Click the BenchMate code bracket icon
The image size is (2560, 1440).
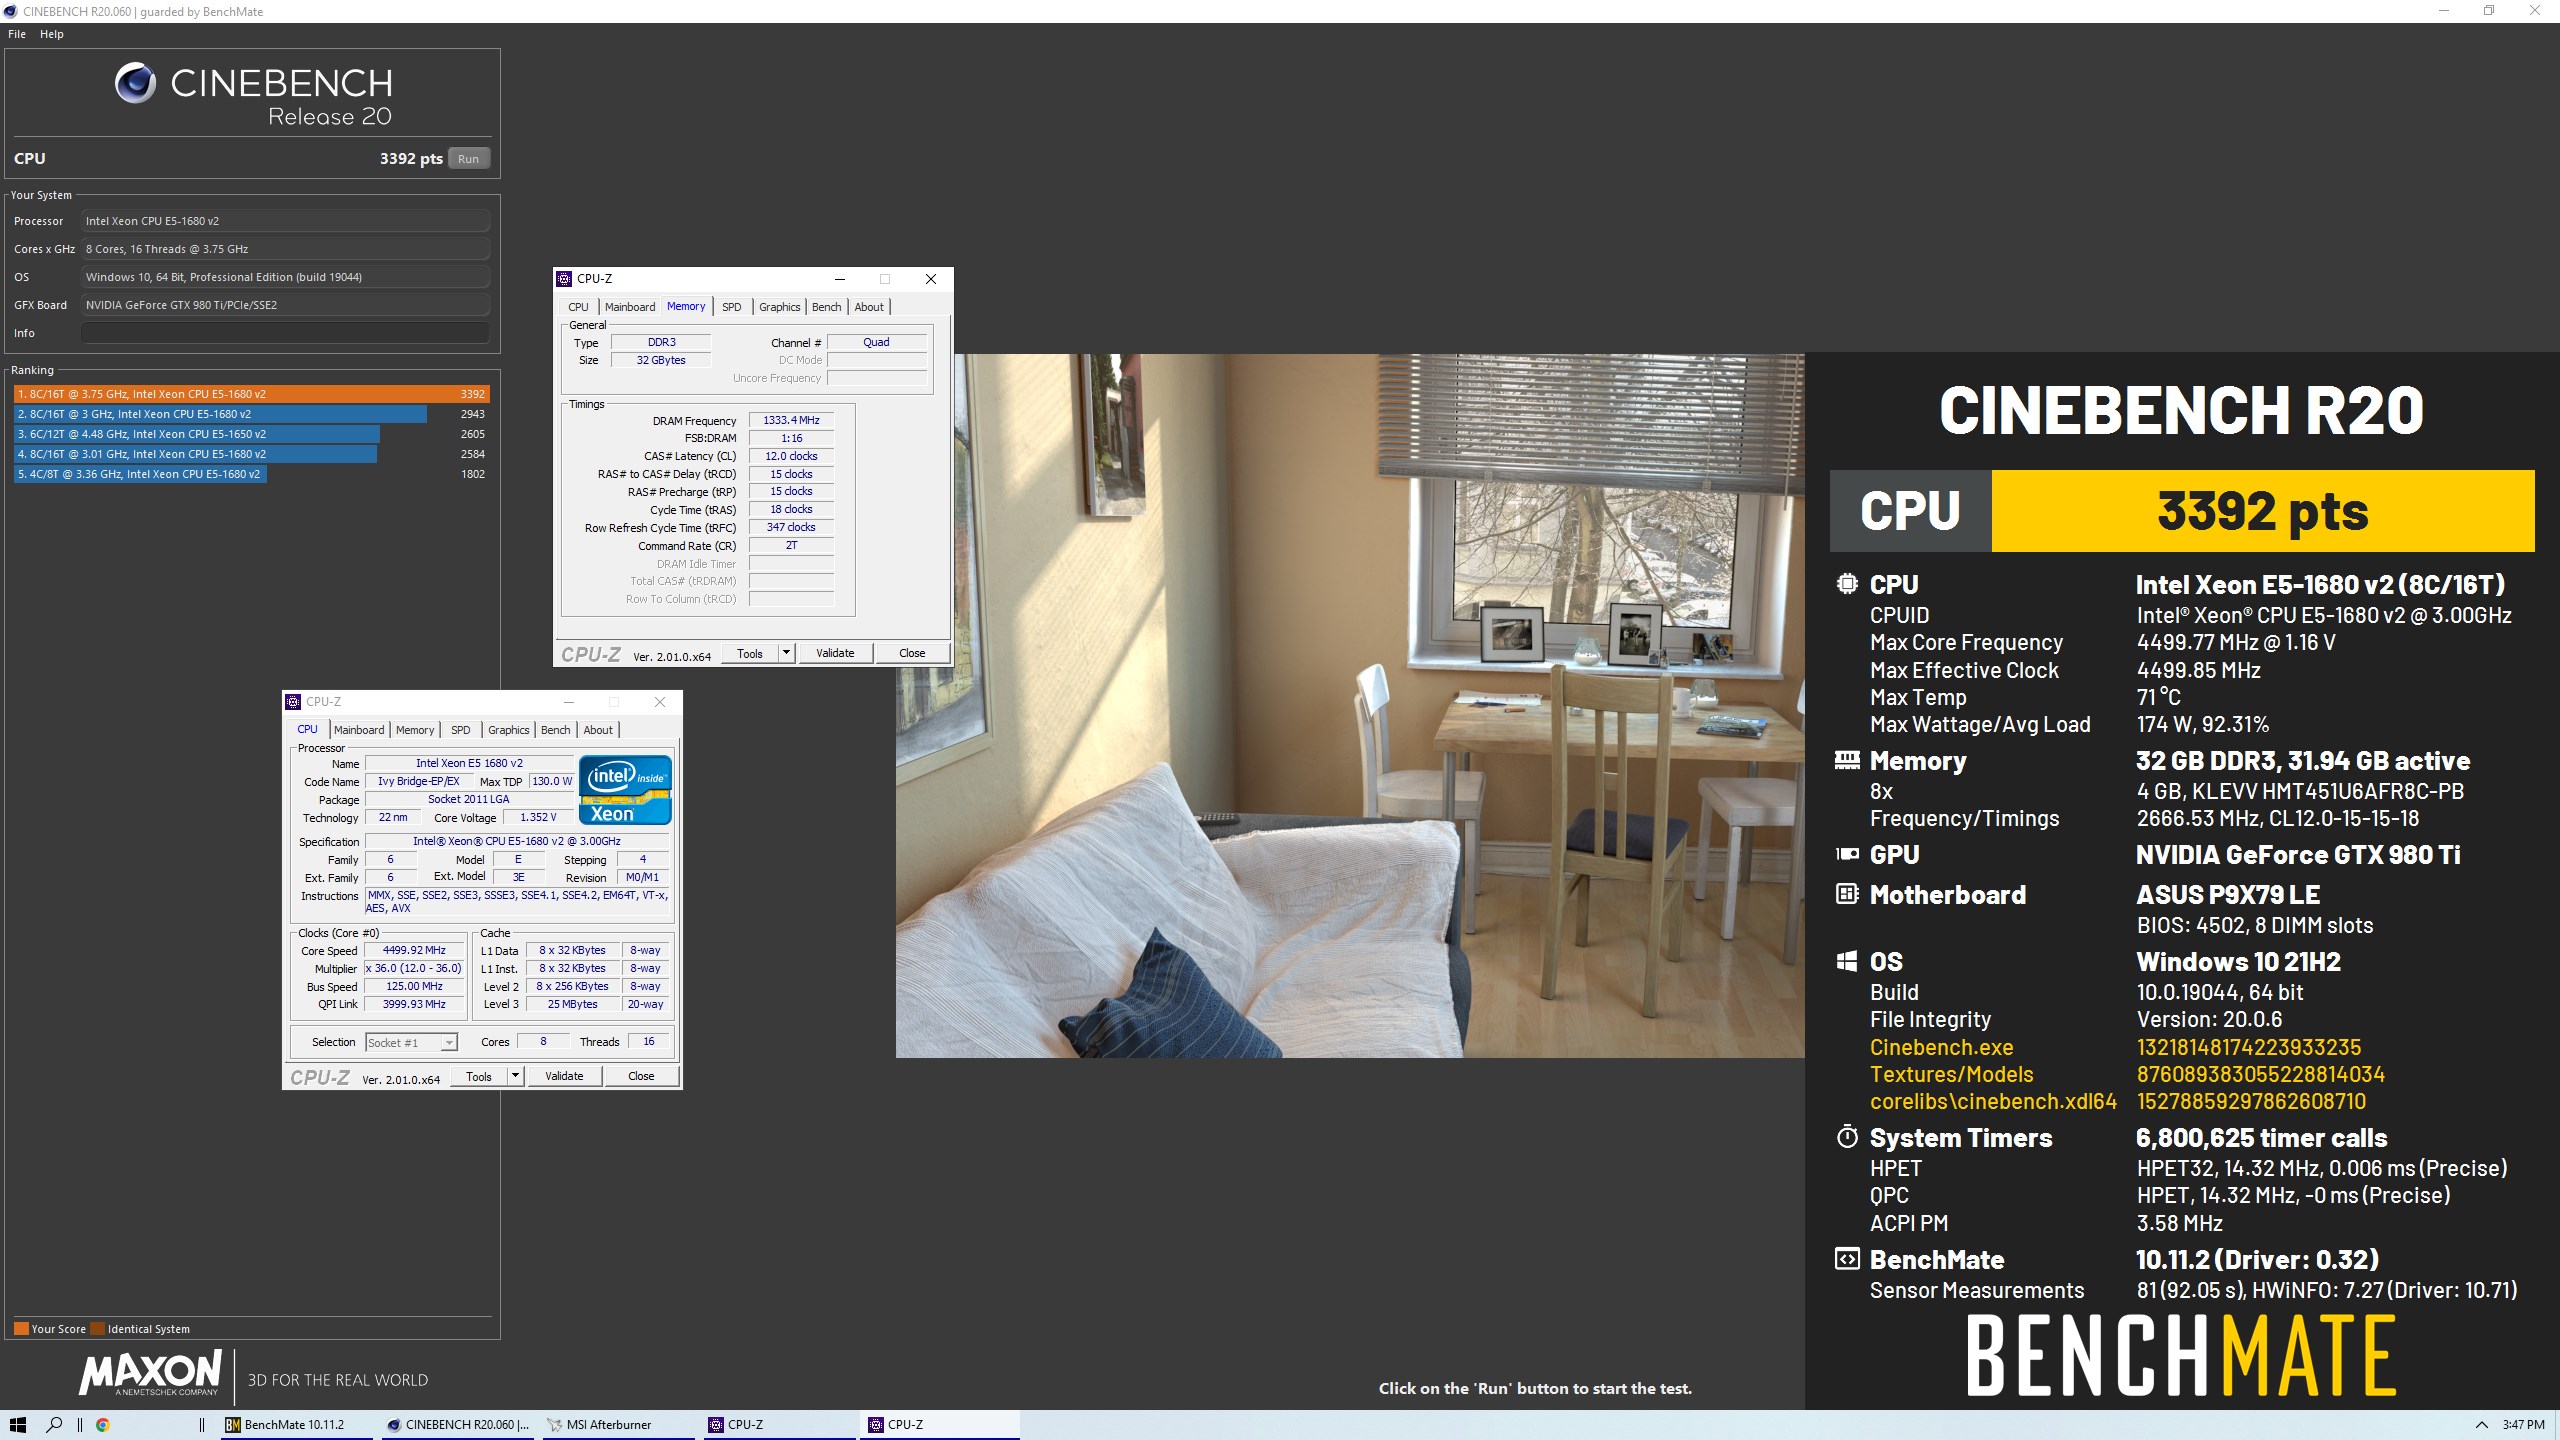(1847, 1259)
